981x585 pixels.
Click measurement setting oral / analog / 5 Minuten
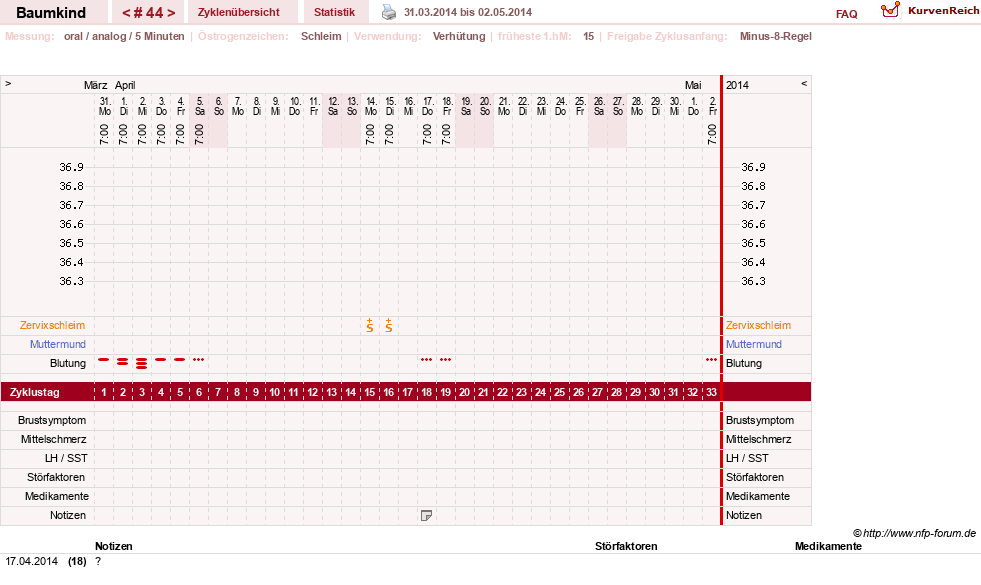[124, 36]
